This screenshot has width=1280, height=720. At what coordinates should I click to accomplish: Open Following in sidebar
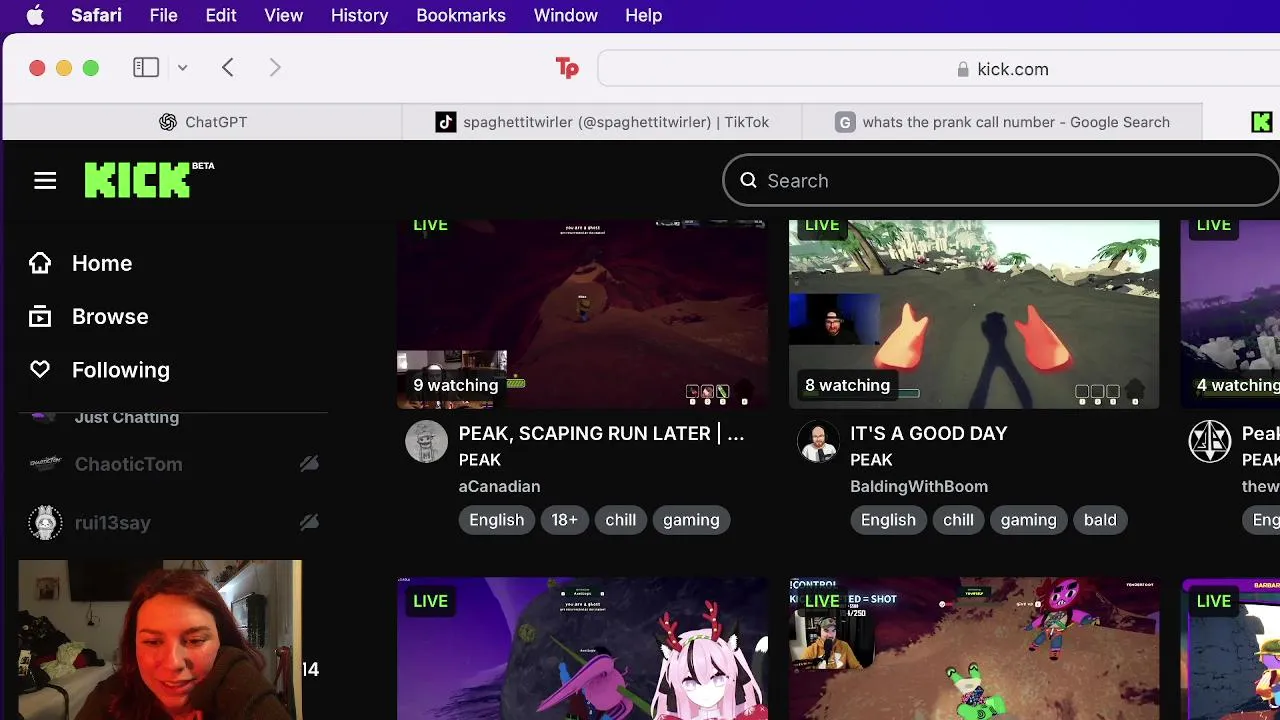point(121,370)
